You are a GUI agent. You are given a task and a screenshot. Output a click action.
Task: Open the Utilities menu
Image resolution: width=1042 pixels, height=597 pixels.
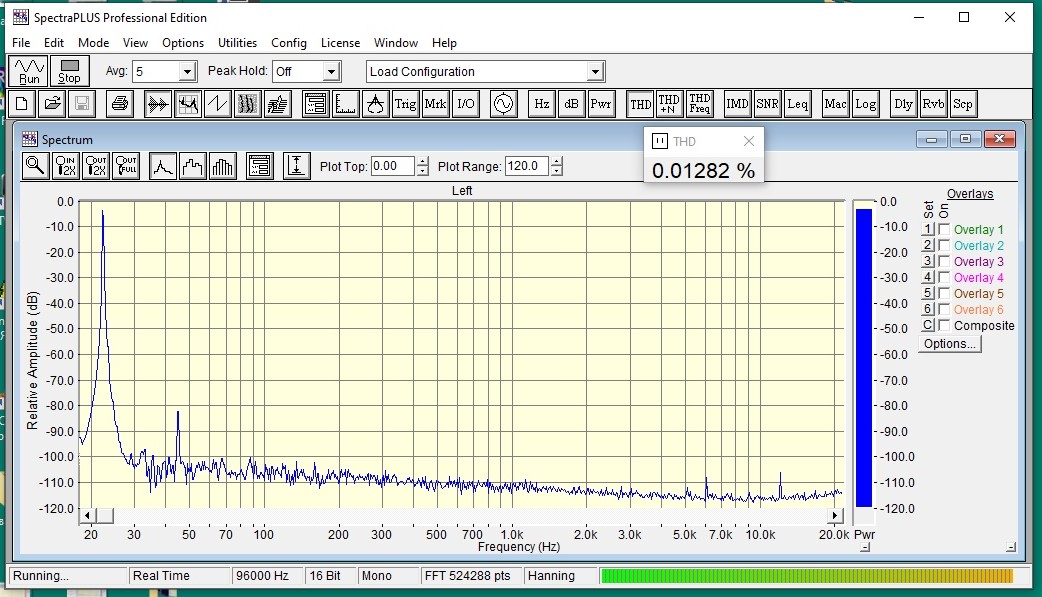coord(237,43)
